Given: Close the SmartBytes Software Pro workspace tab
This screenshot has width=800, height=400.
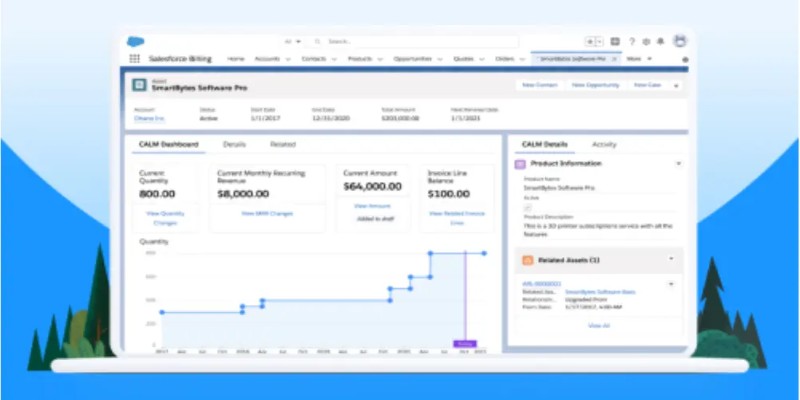Looking at the screenshot, I should (x=614, y=59).
